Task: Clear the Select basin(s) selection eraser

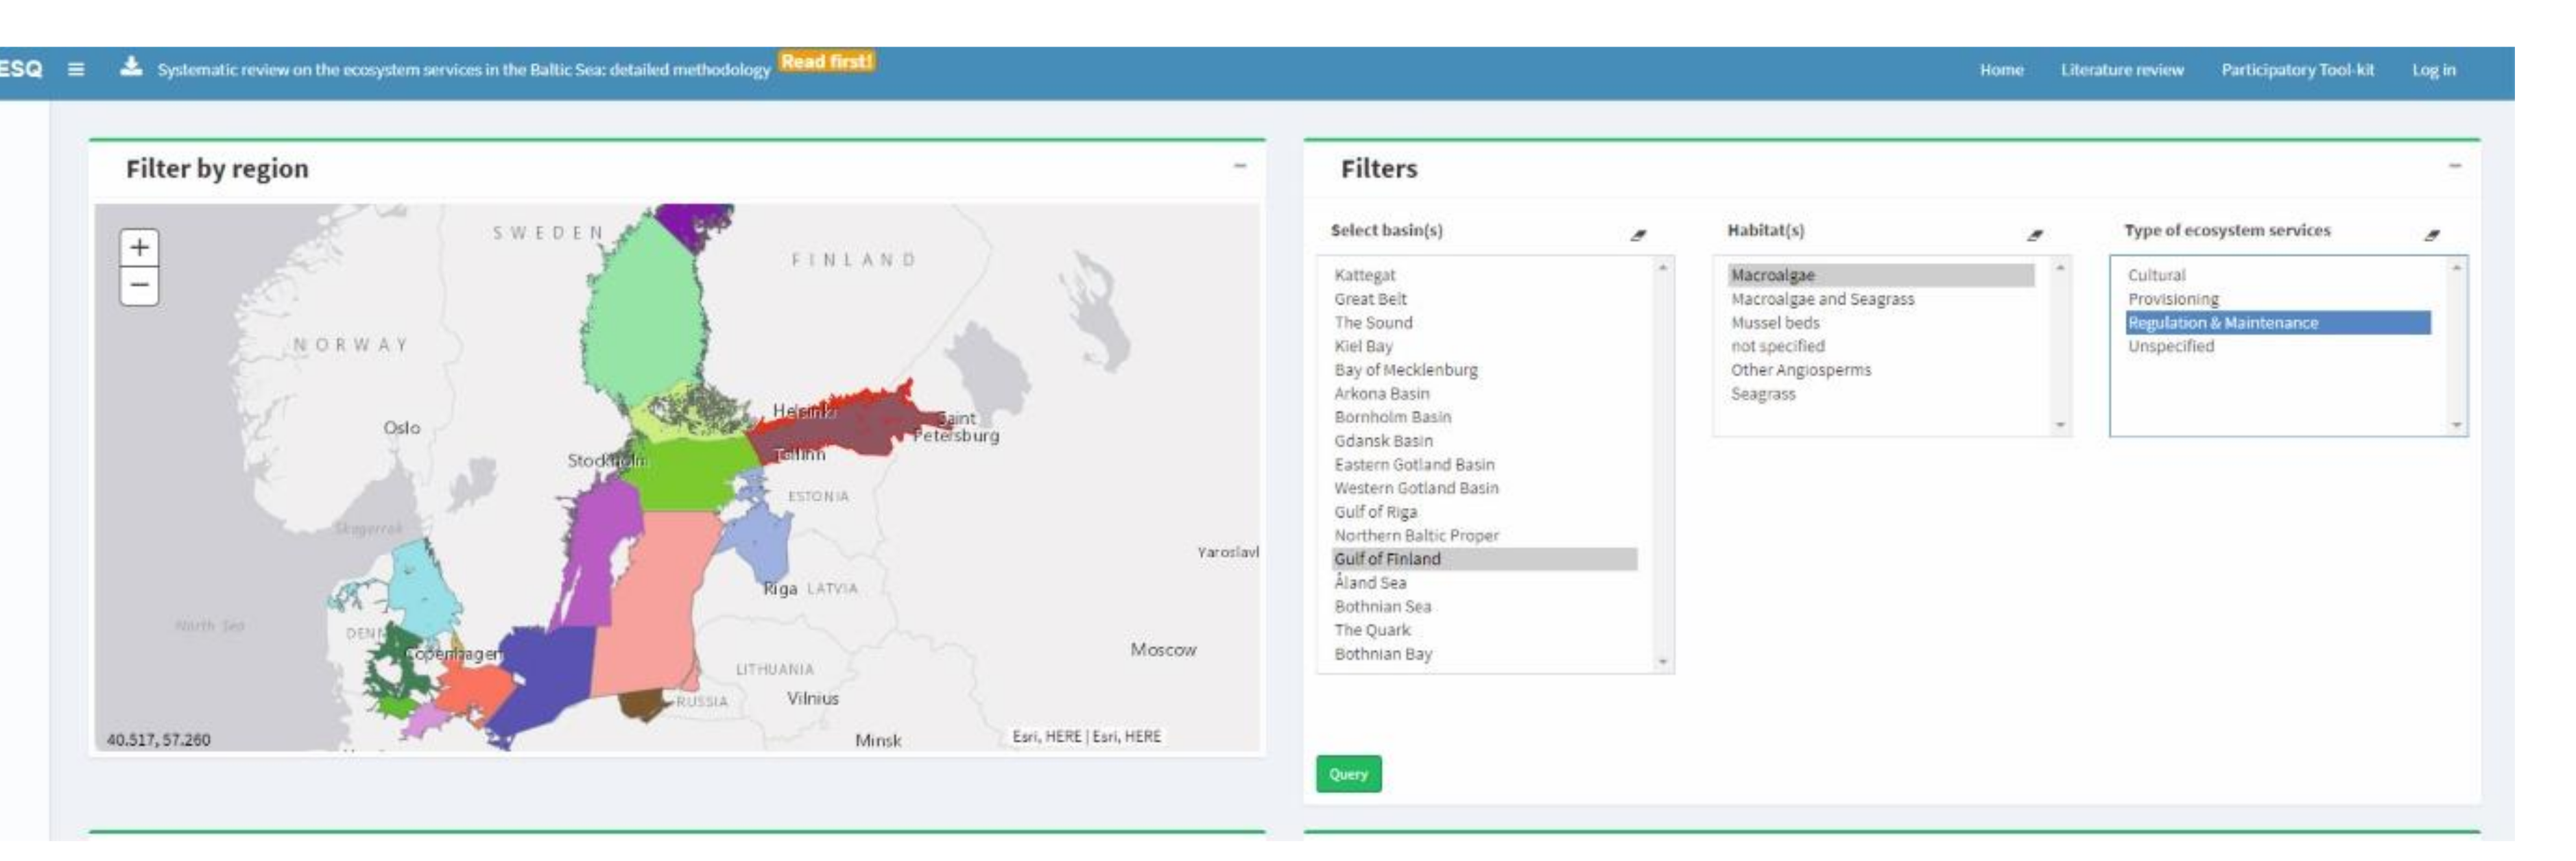Action: pyautogui.click(x=1637, y=235)
